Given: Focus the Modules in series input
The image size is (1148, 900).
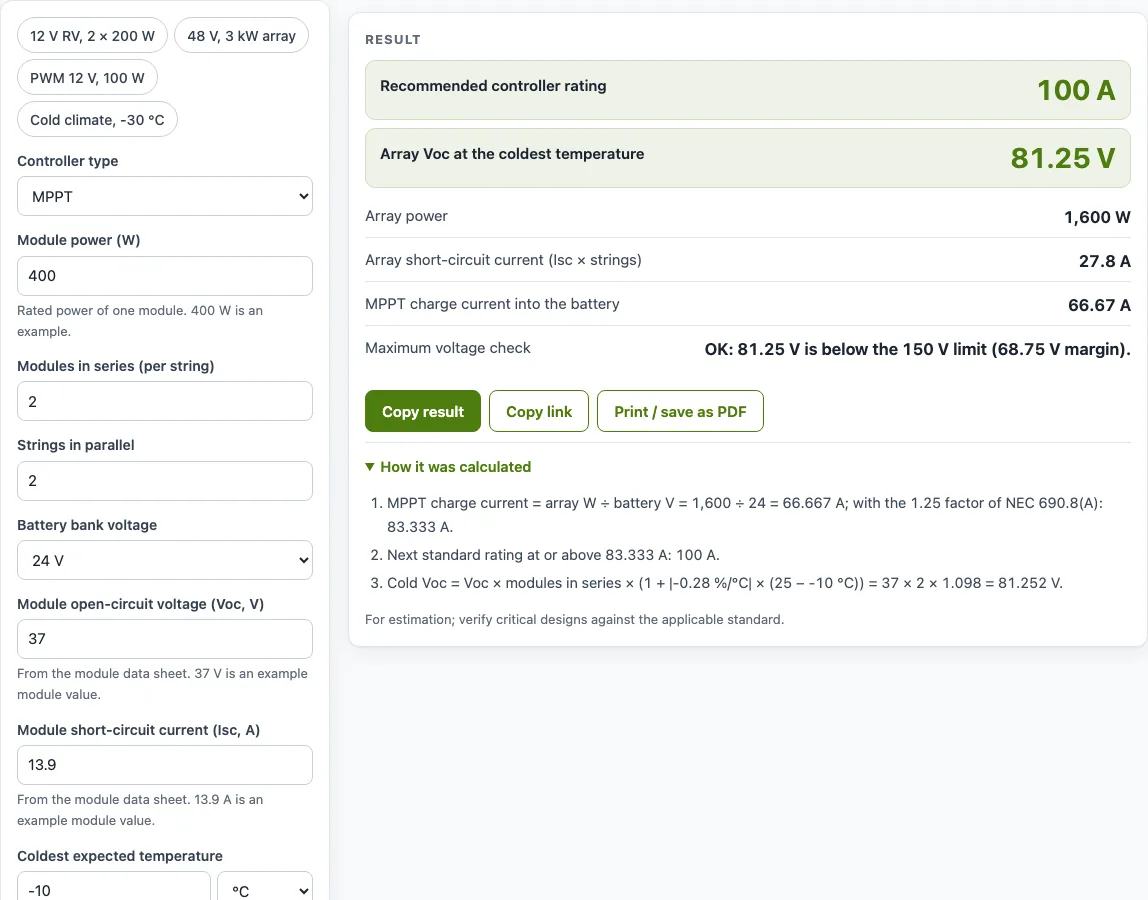Looking at the screenshot, I should [165, 401].
